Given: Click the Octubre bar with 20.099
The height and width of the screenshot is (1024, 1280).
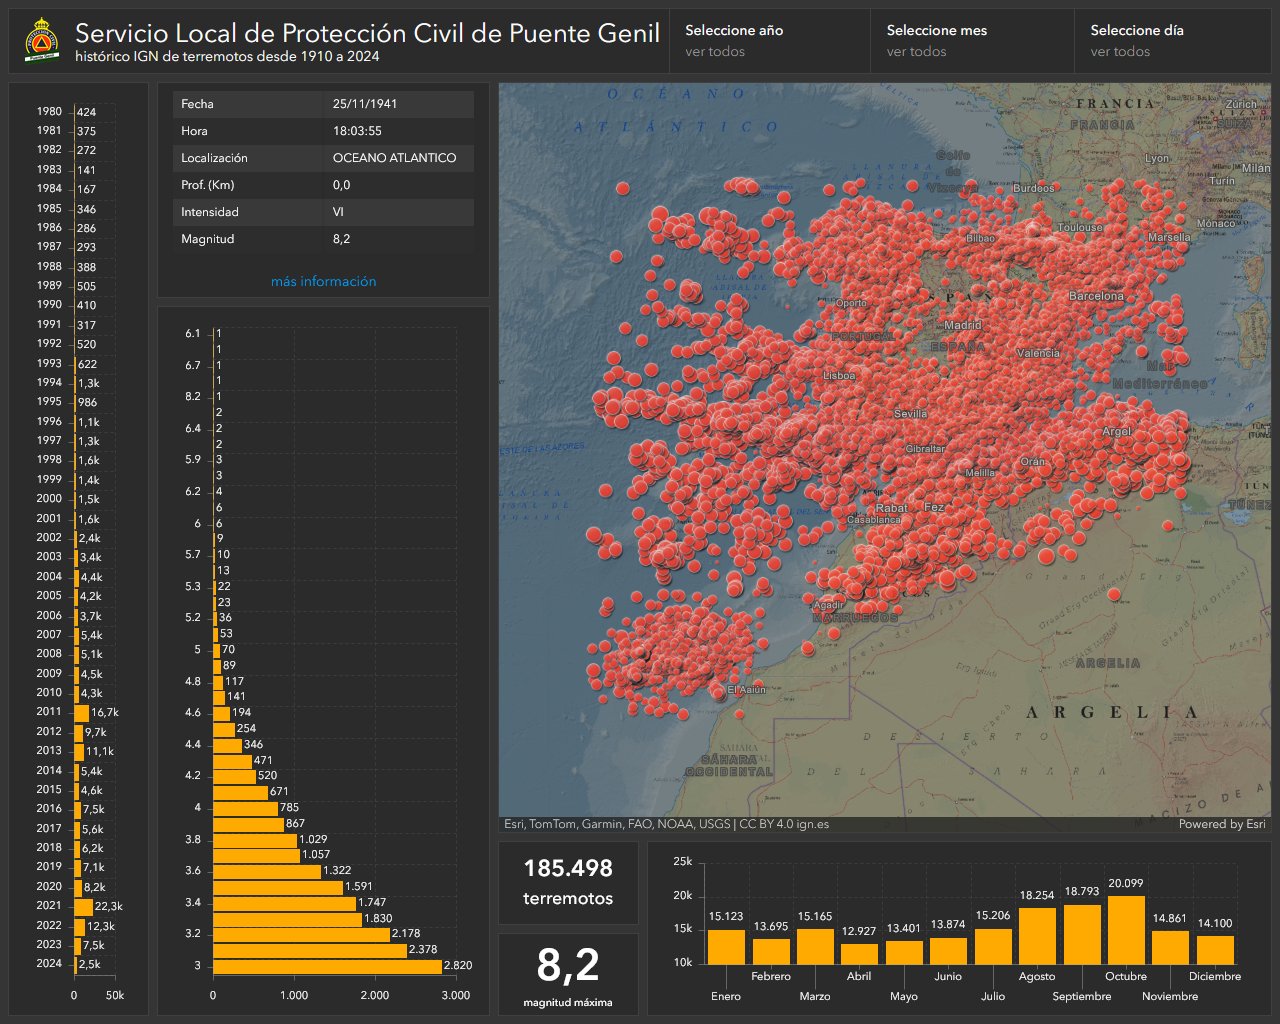Looking at the screenshot, I should click(1125, 930).
